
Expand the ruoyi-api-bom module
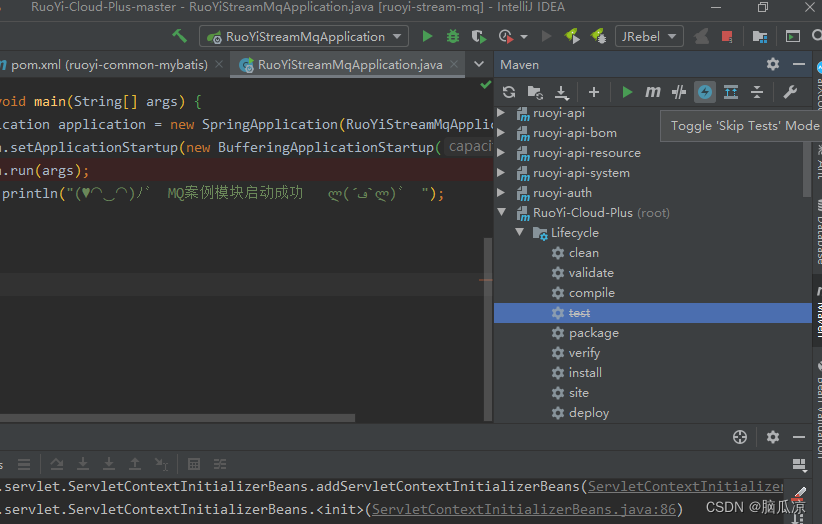[501, 133]
